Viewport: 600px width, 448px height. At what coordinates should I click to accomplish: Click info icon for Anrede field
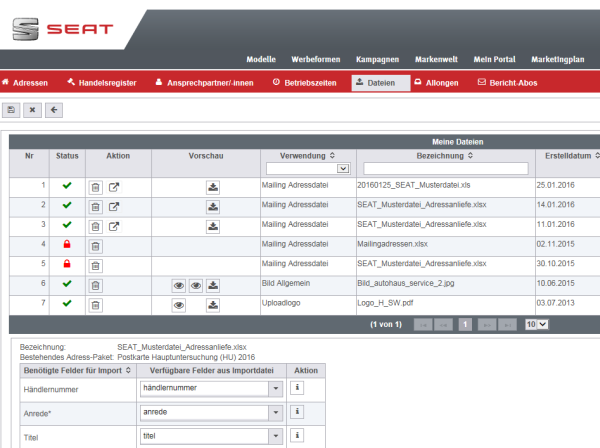[x=297, y=412]
